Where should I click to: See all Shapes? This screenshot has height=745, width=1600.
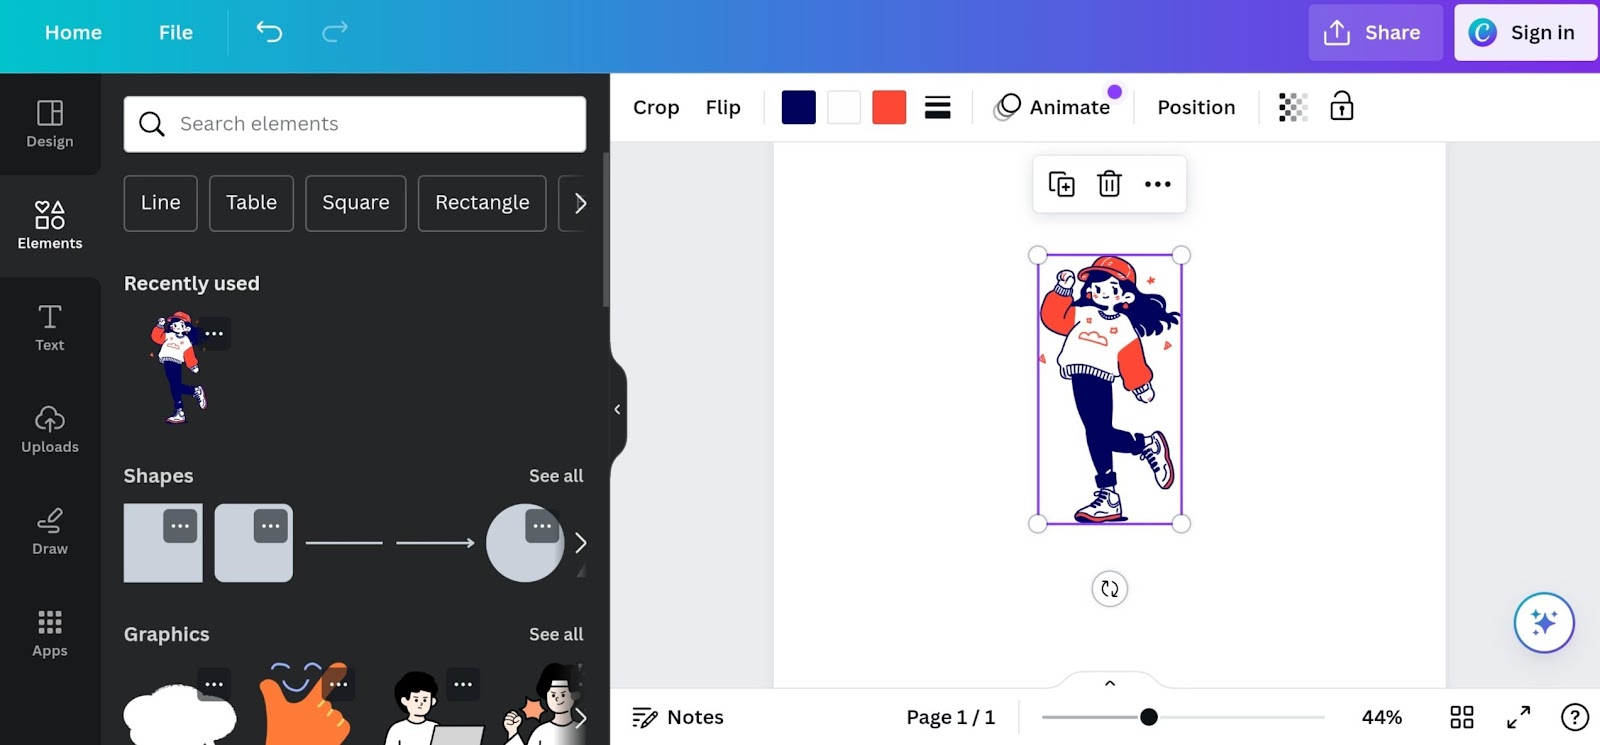[x=556, y=476]
